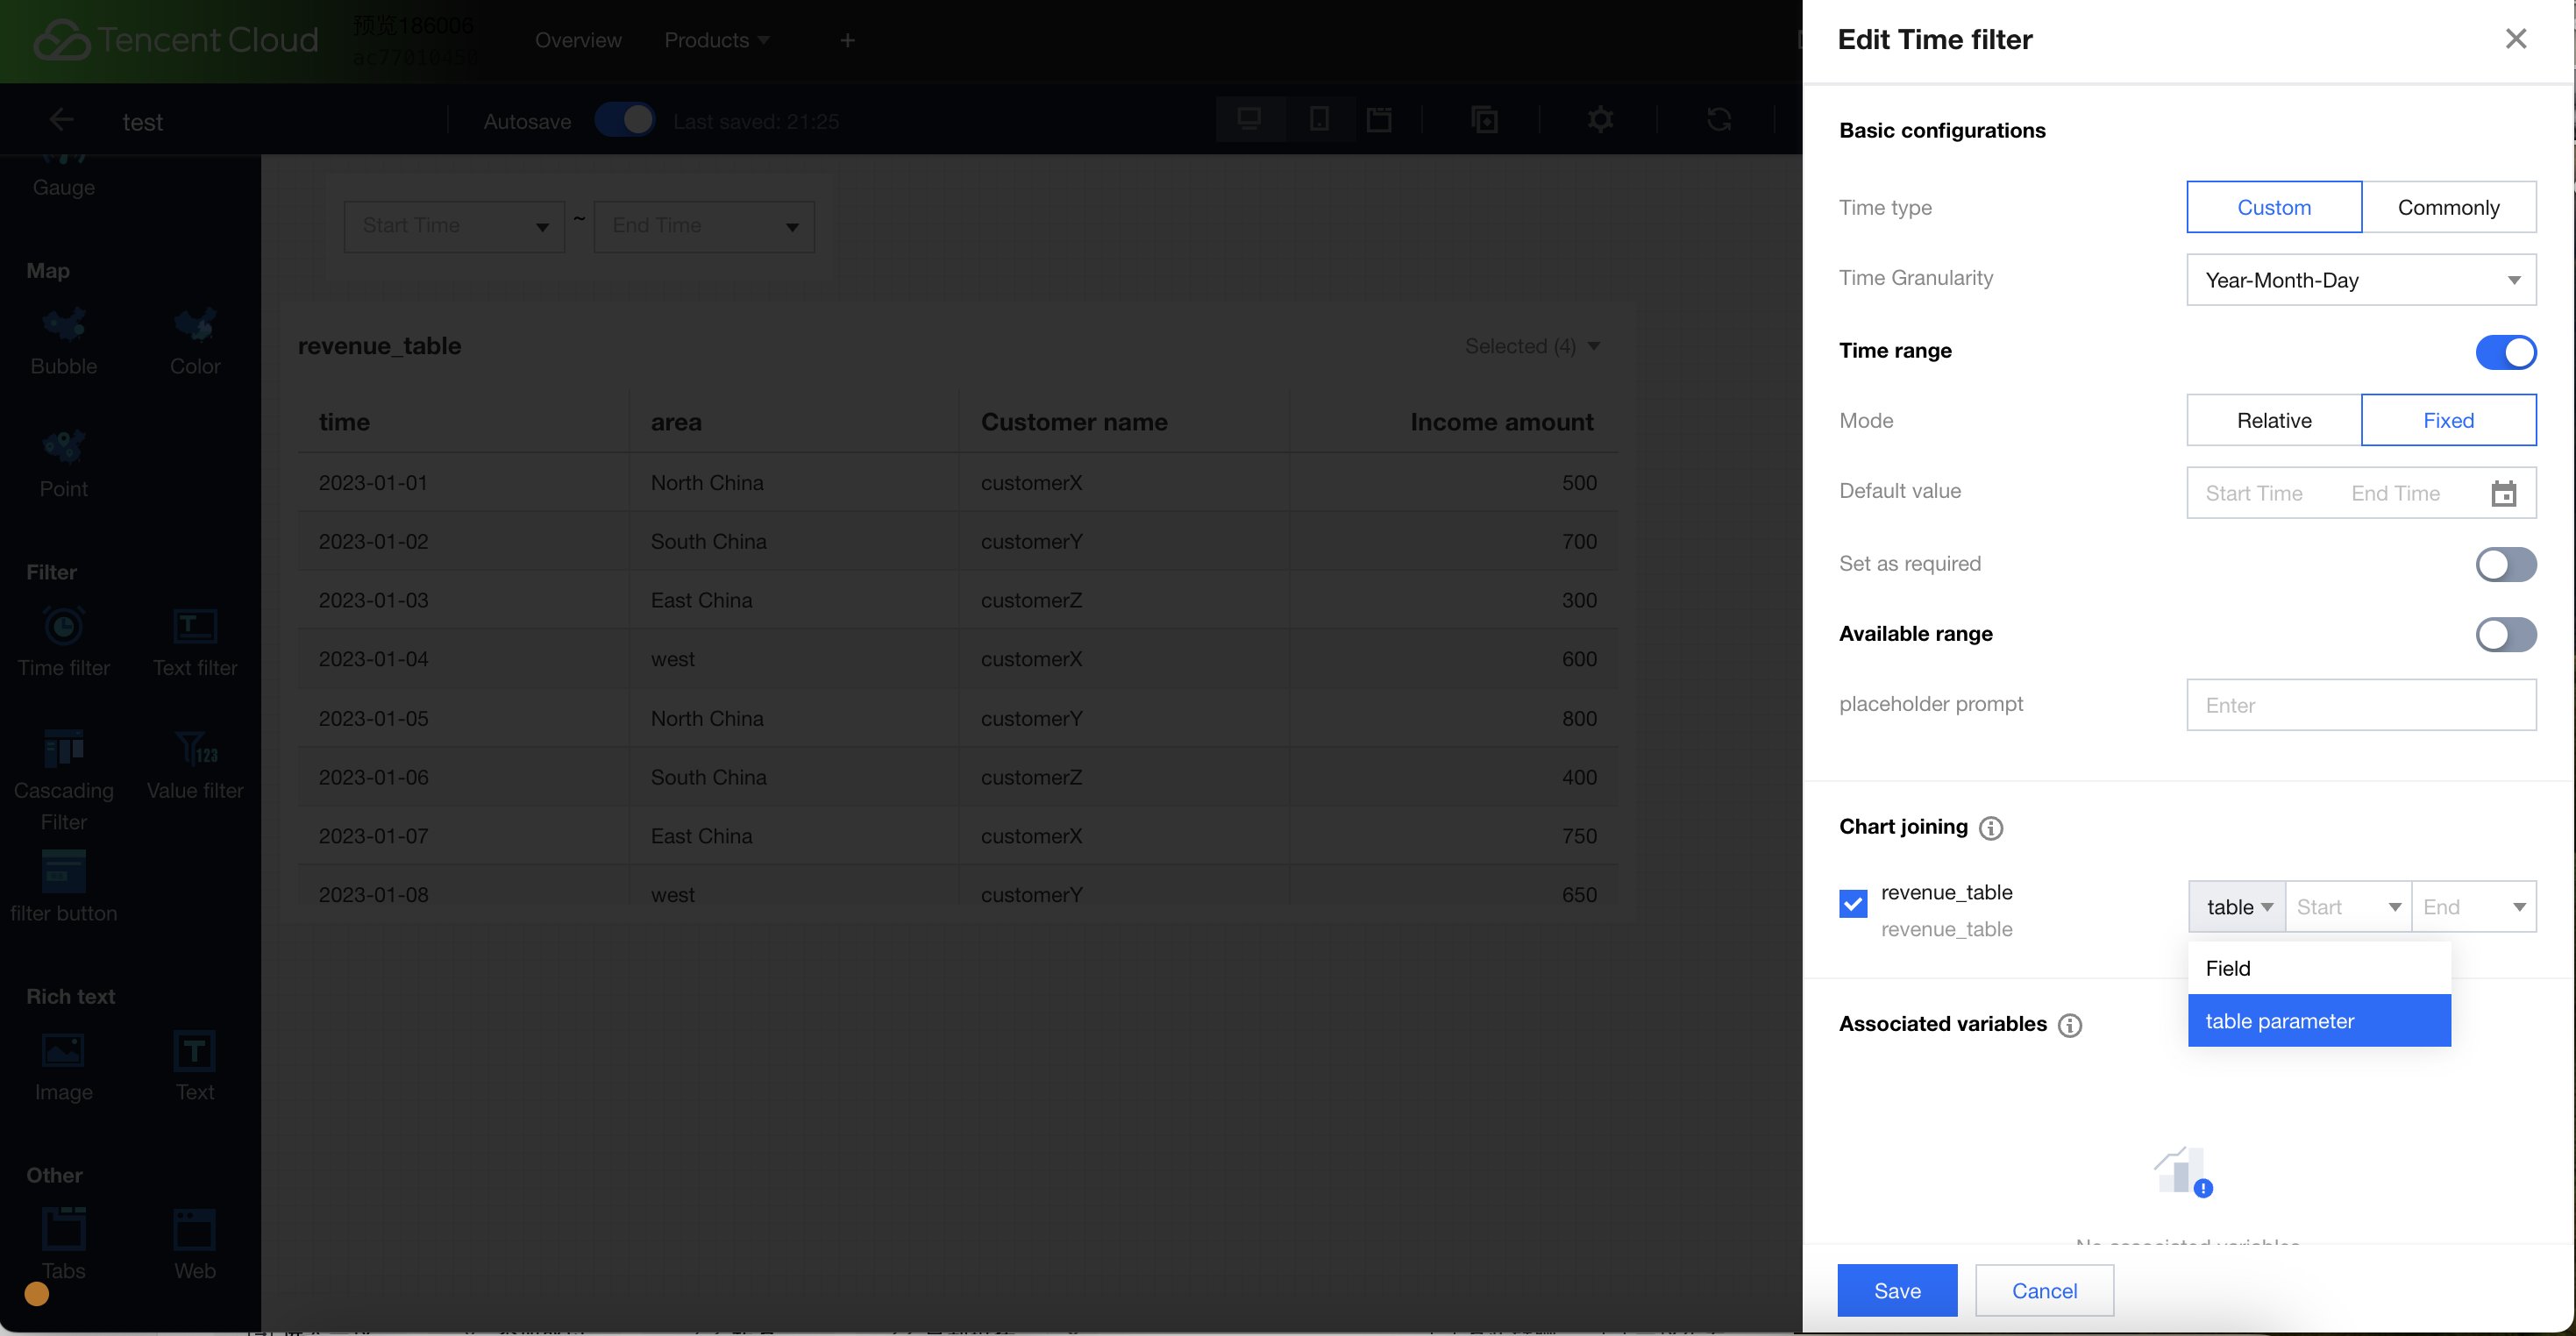Viewport: 2576px width, 1336px height.
Task: Select the Commonly time type tab
Action: pos(2448,207)
